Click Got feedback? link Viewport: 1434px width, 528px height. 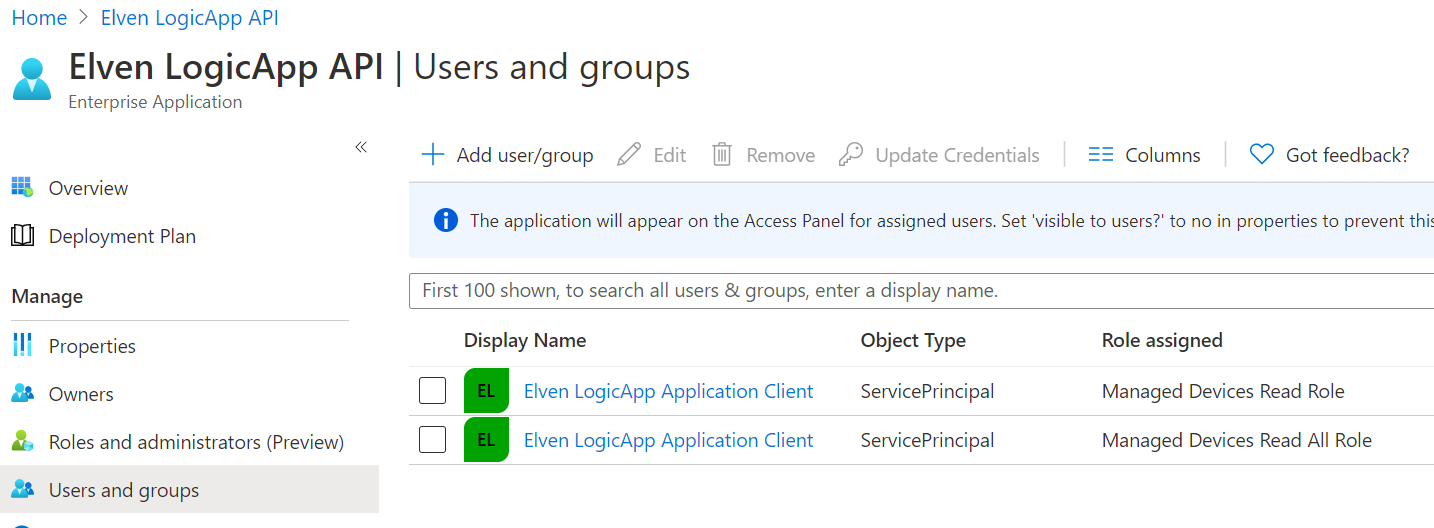(1348, 155)
